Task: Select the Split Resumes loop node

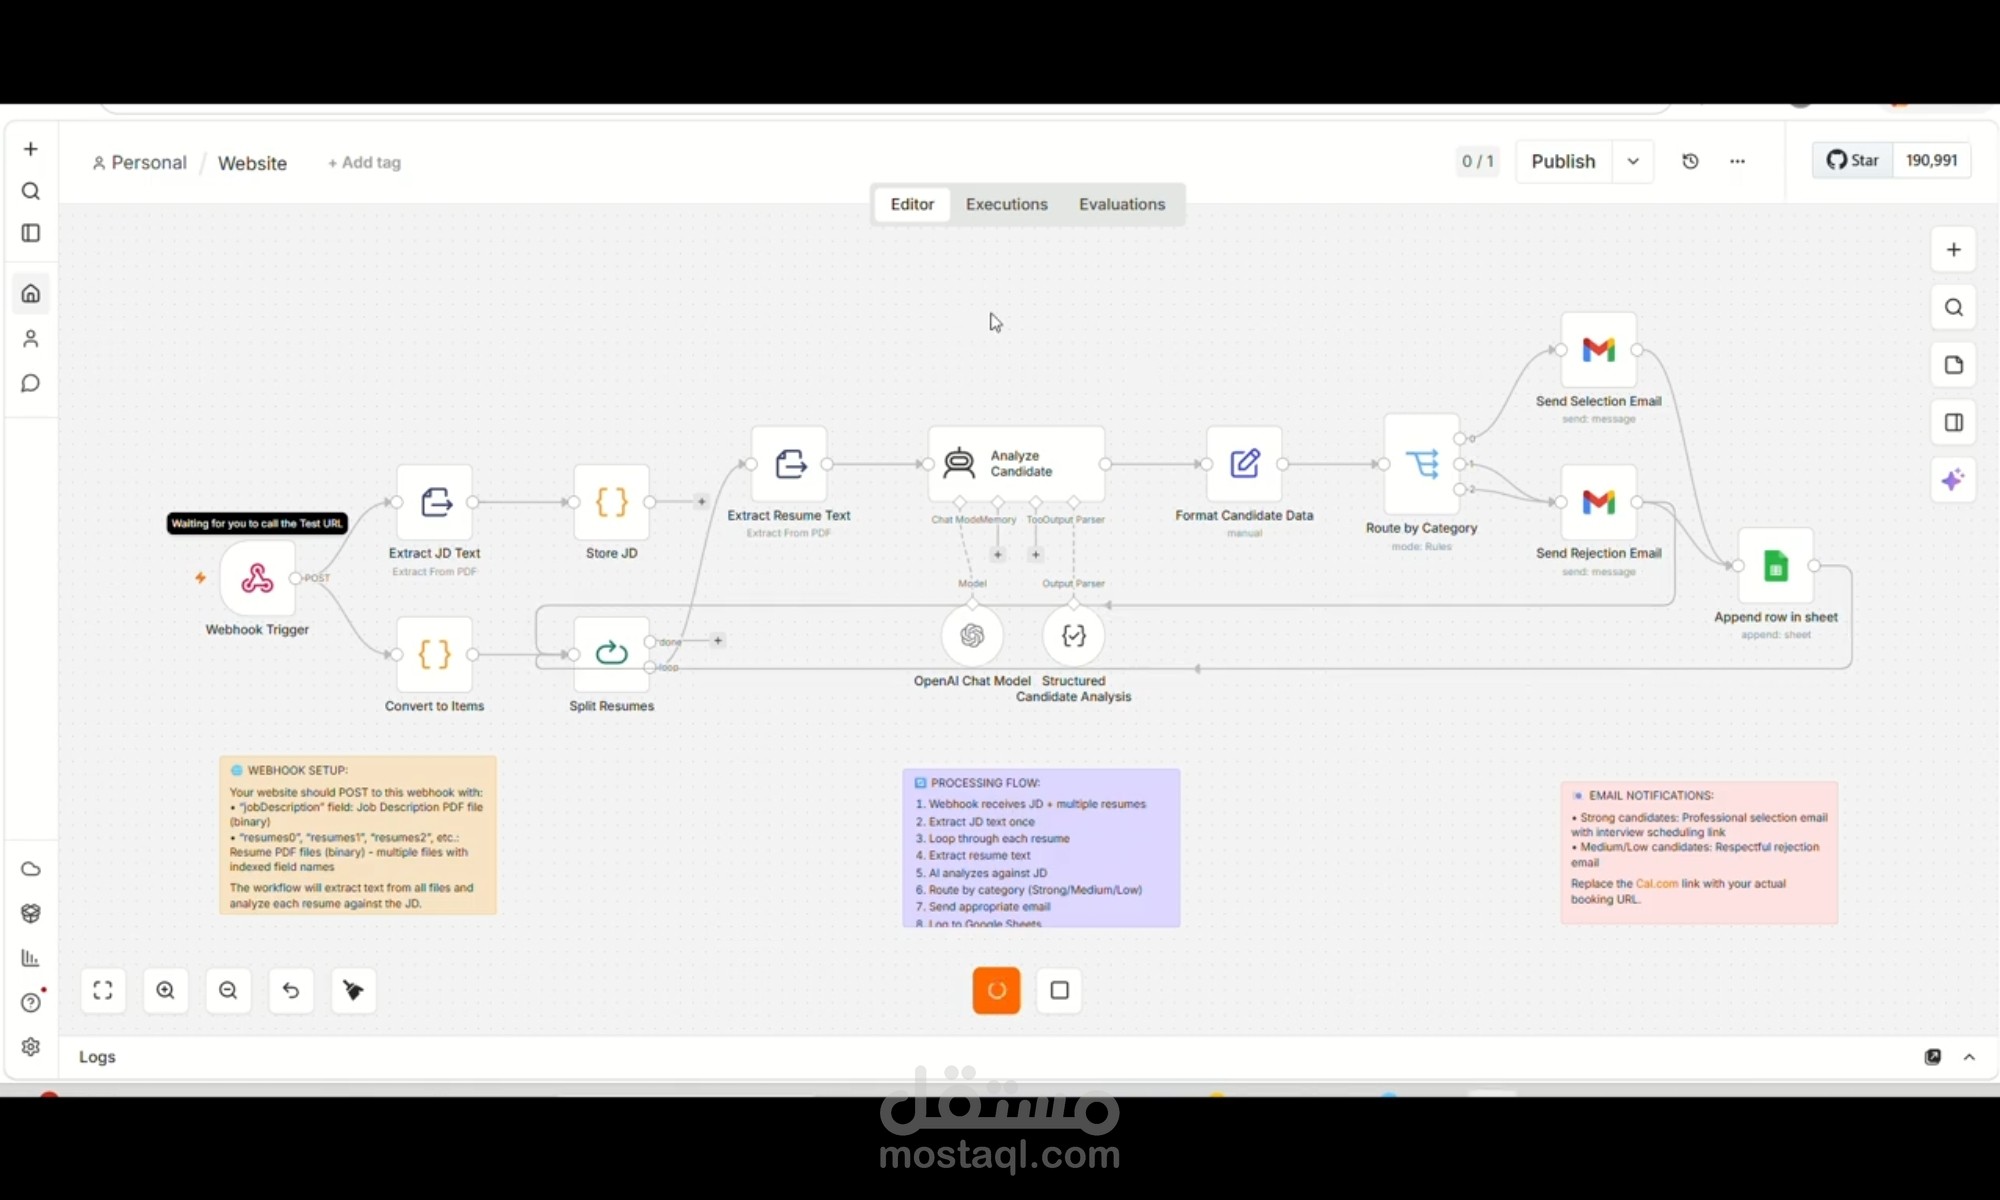Action: 612,655
